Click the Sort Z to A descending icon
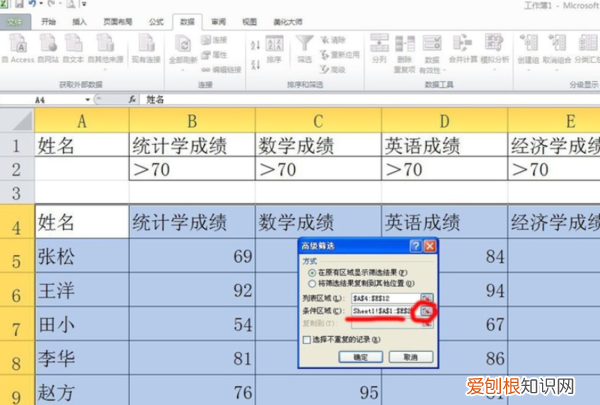The height and width of the screenshot is (405, 600). [255, 64]
